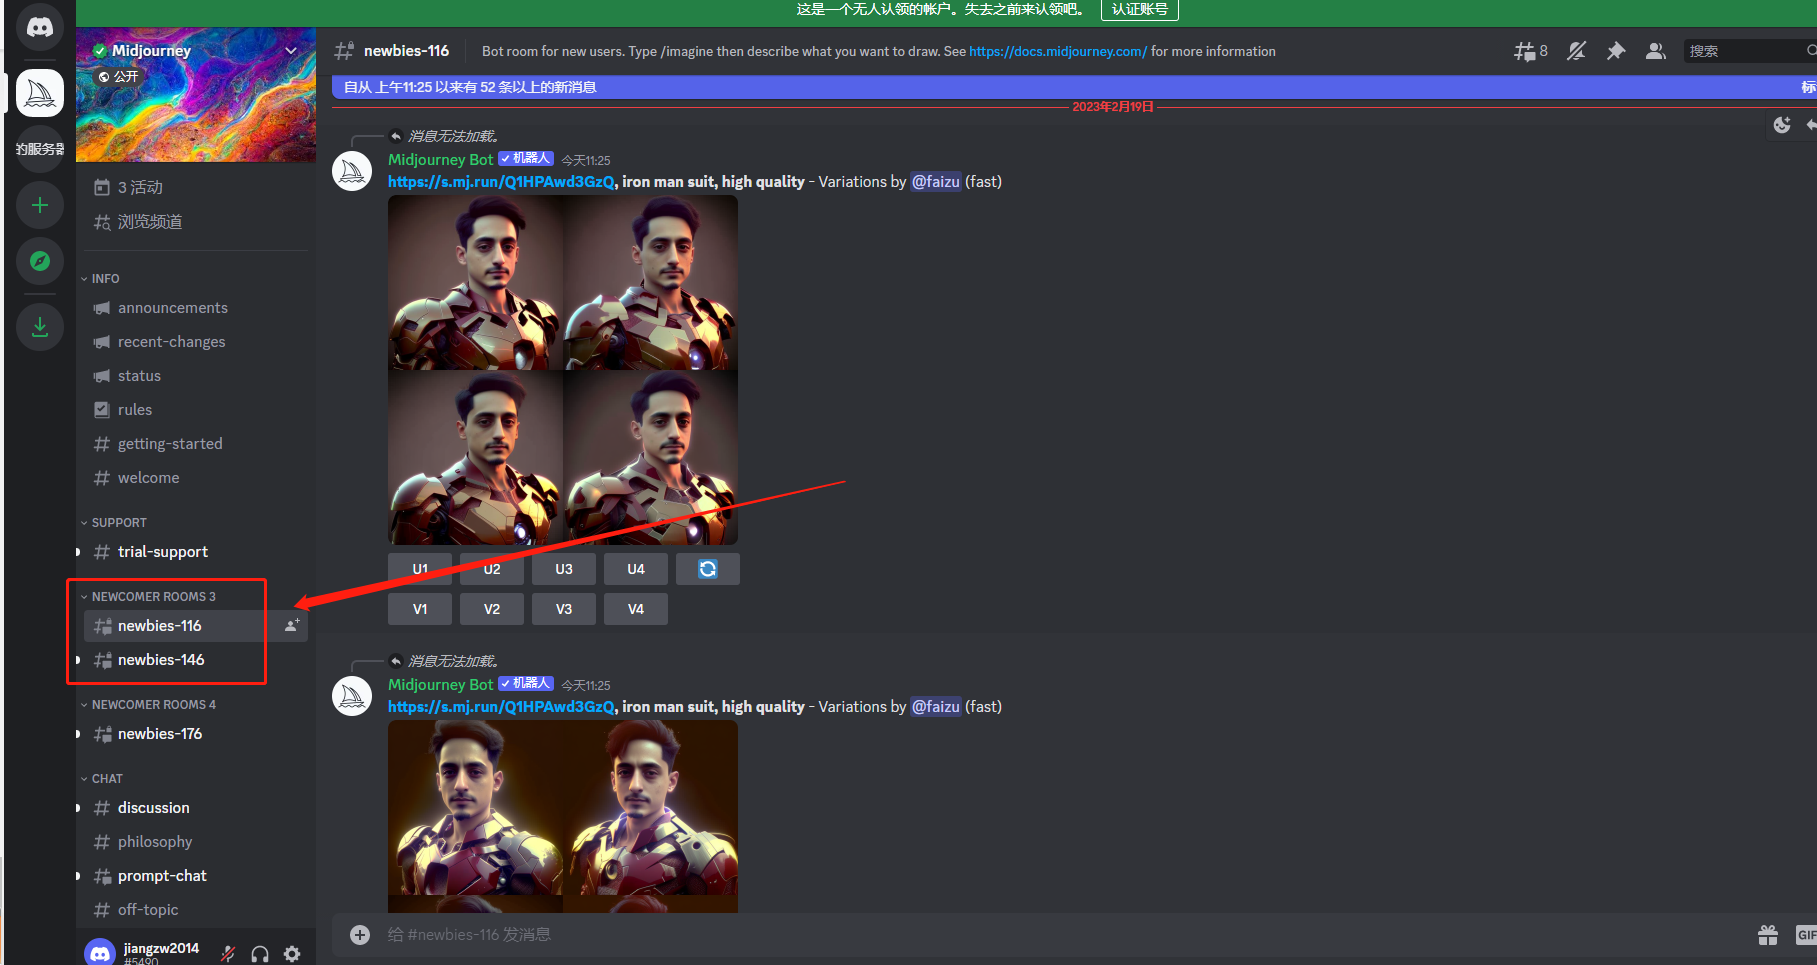Click the add reaction emoji icon

1782,125
